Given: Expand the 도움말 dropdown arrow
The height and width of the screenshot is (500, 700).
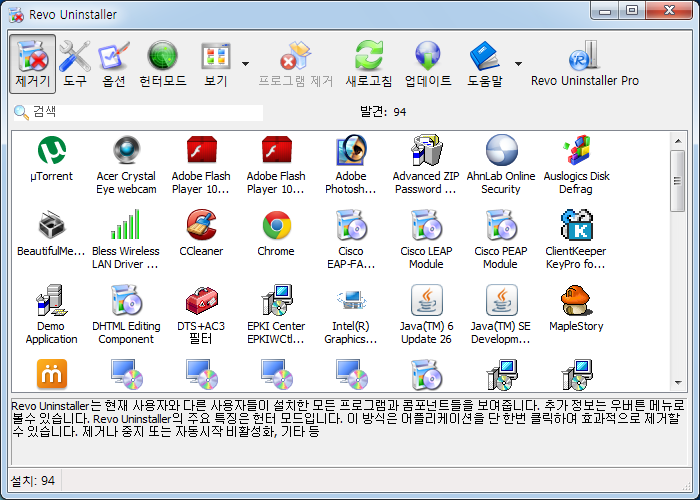Looking at the screenshot, I should click(x=518, y=64).
